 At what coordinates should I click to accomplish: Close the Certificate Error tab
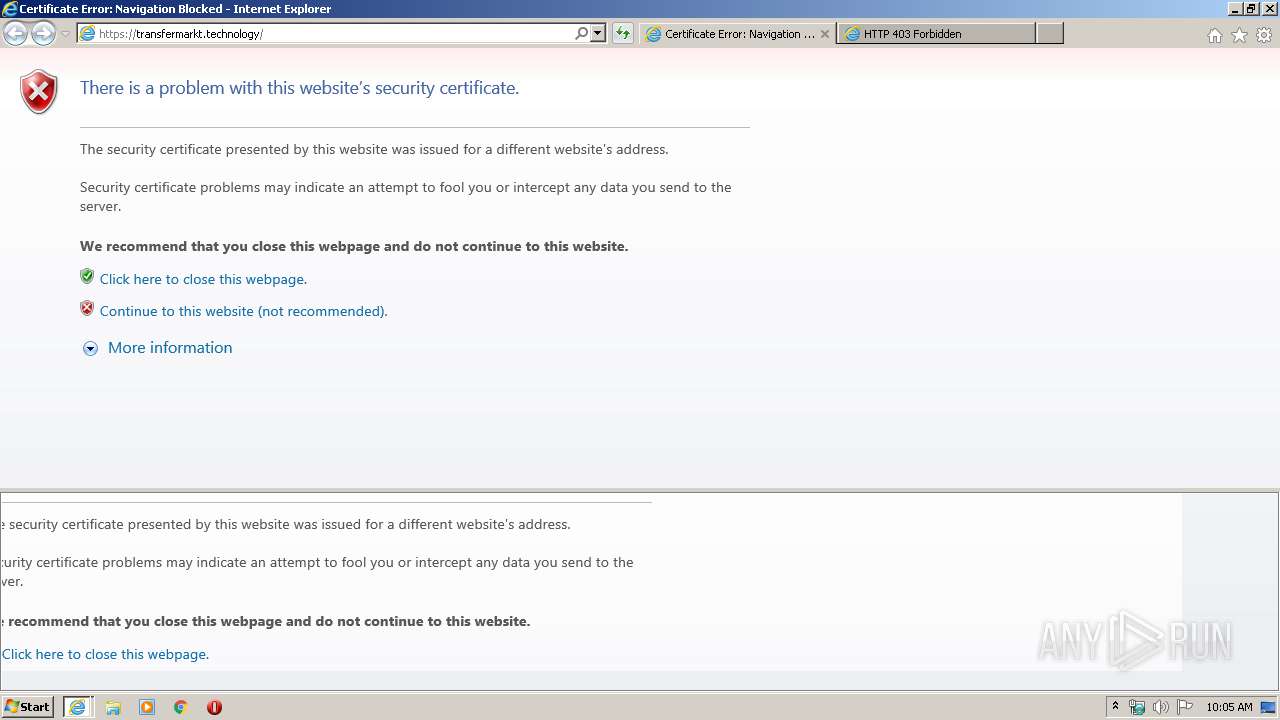coord(825,33)
